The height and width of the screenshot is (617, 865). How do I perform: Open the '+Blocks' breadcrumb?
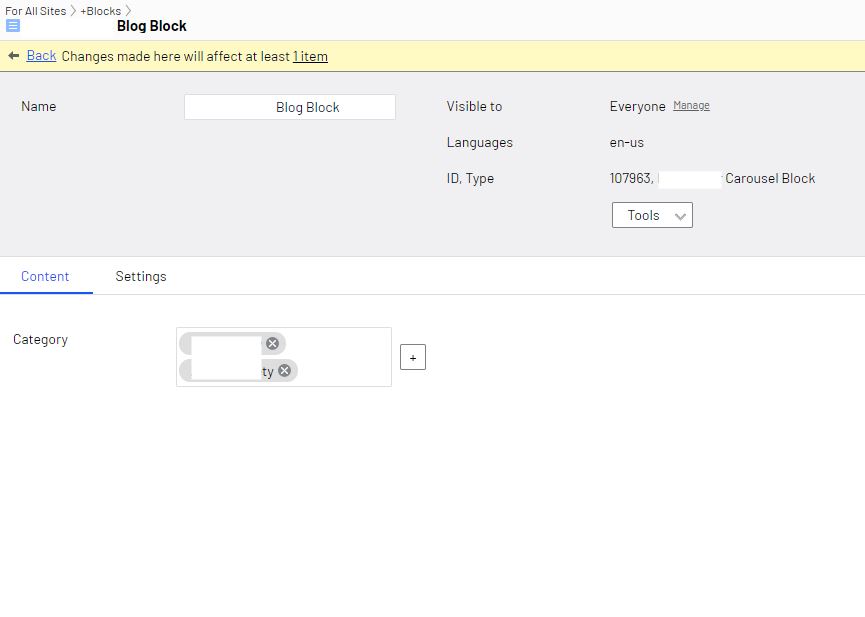coord(100,11)
